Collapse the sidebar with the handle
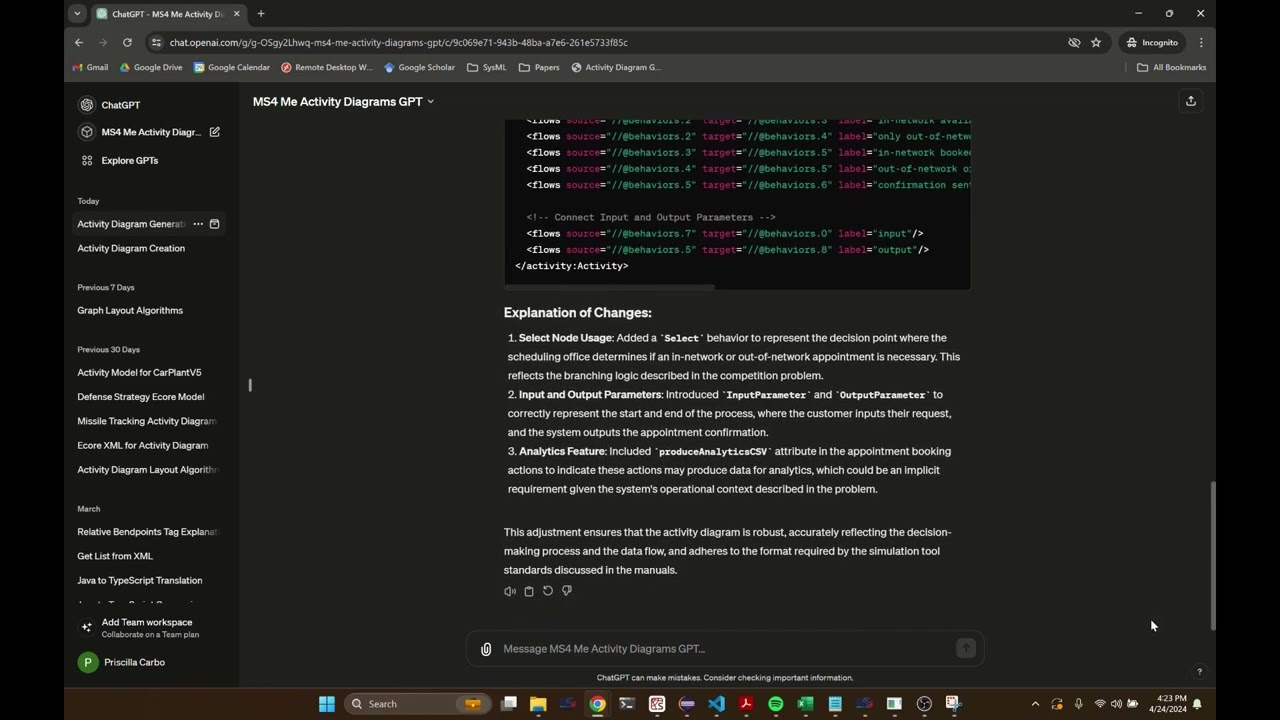Image resolution: width=1280 pixels, height=720 pixels. (250, 385)
